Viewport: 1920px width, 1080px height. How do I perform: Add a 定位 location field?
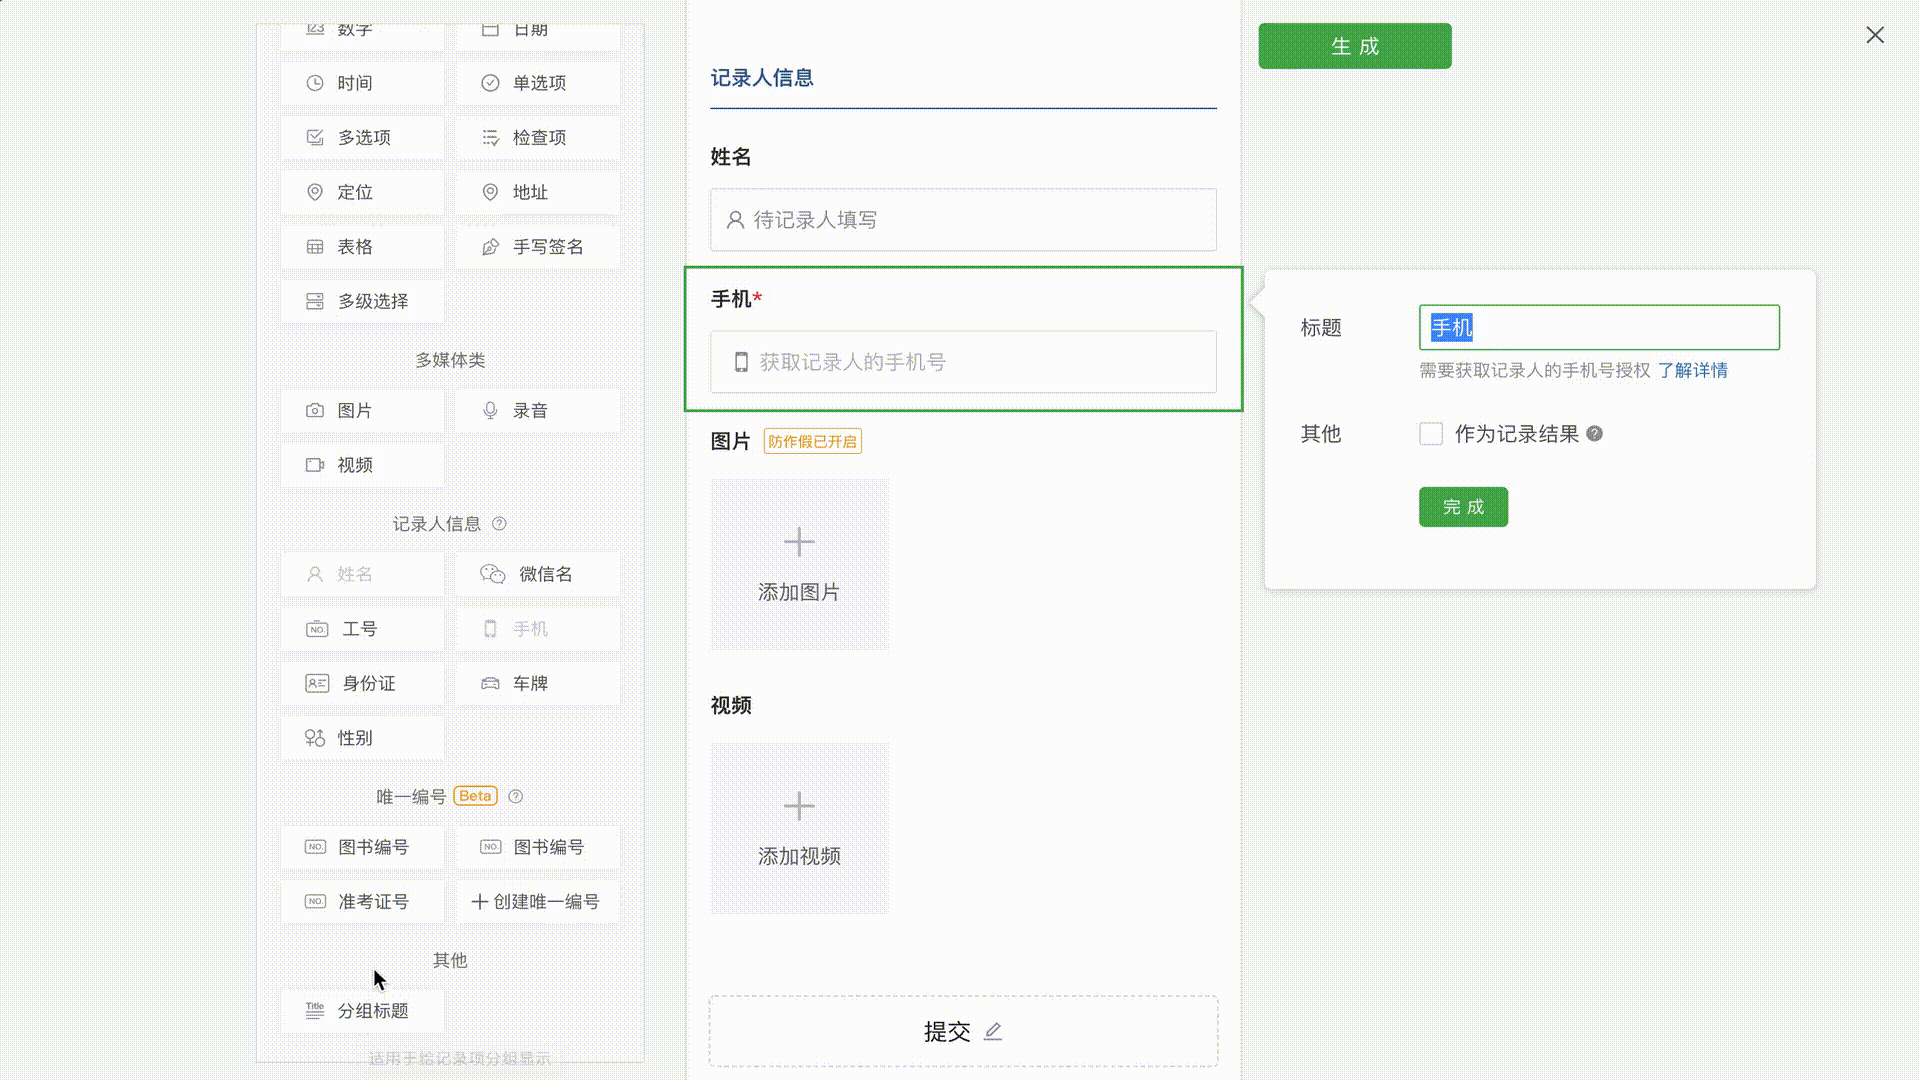[361, 192]
